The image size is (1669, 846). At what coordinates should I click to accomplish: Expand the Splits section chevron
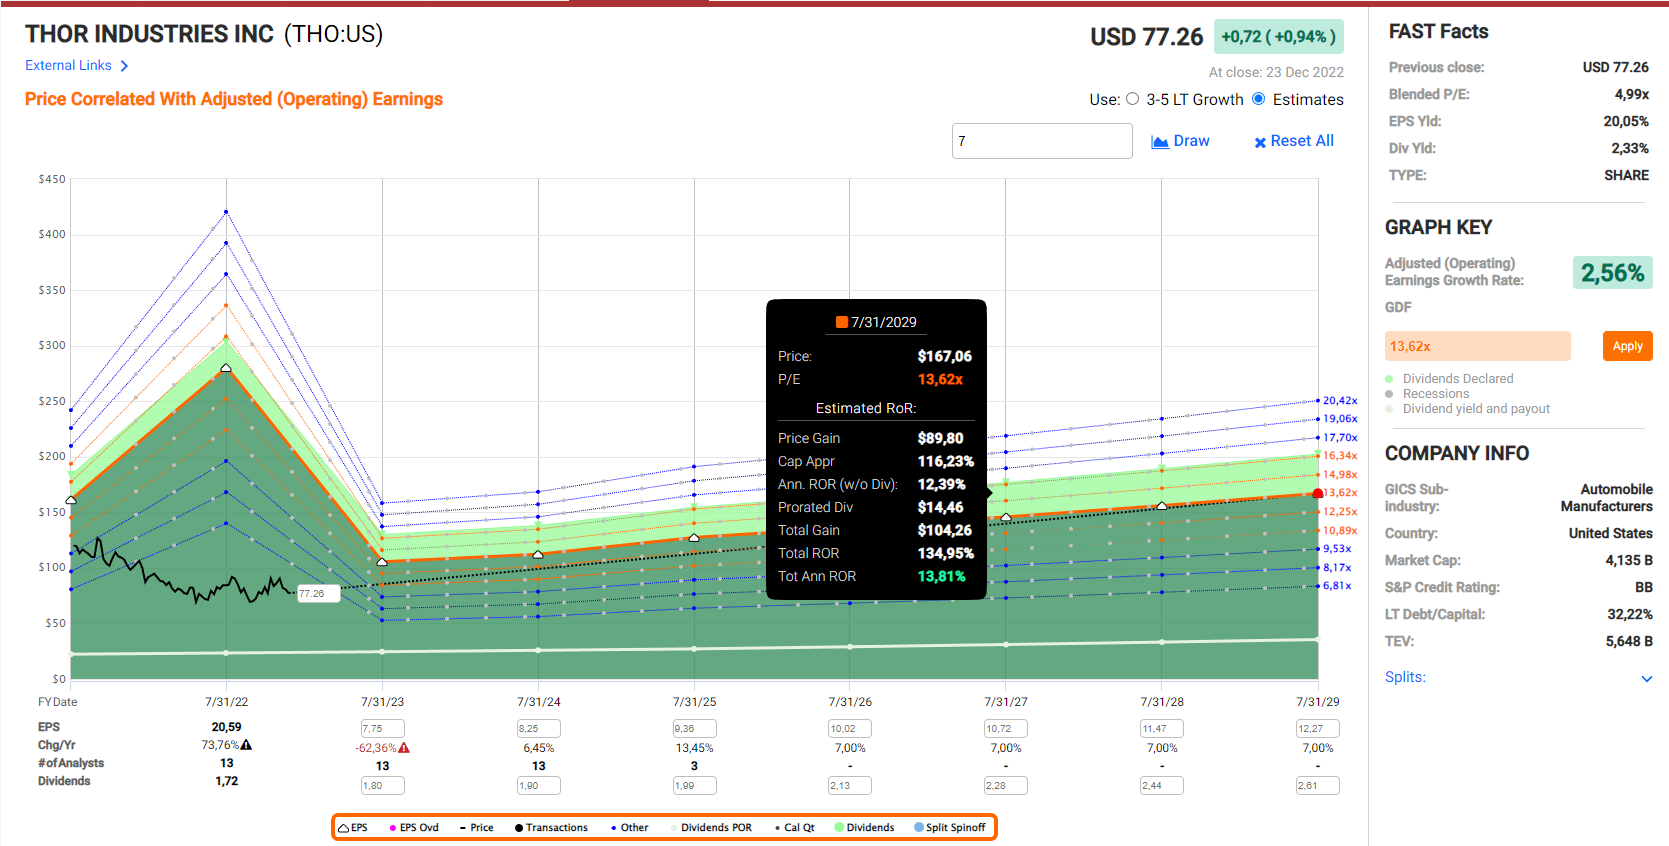coord(1647,679)
